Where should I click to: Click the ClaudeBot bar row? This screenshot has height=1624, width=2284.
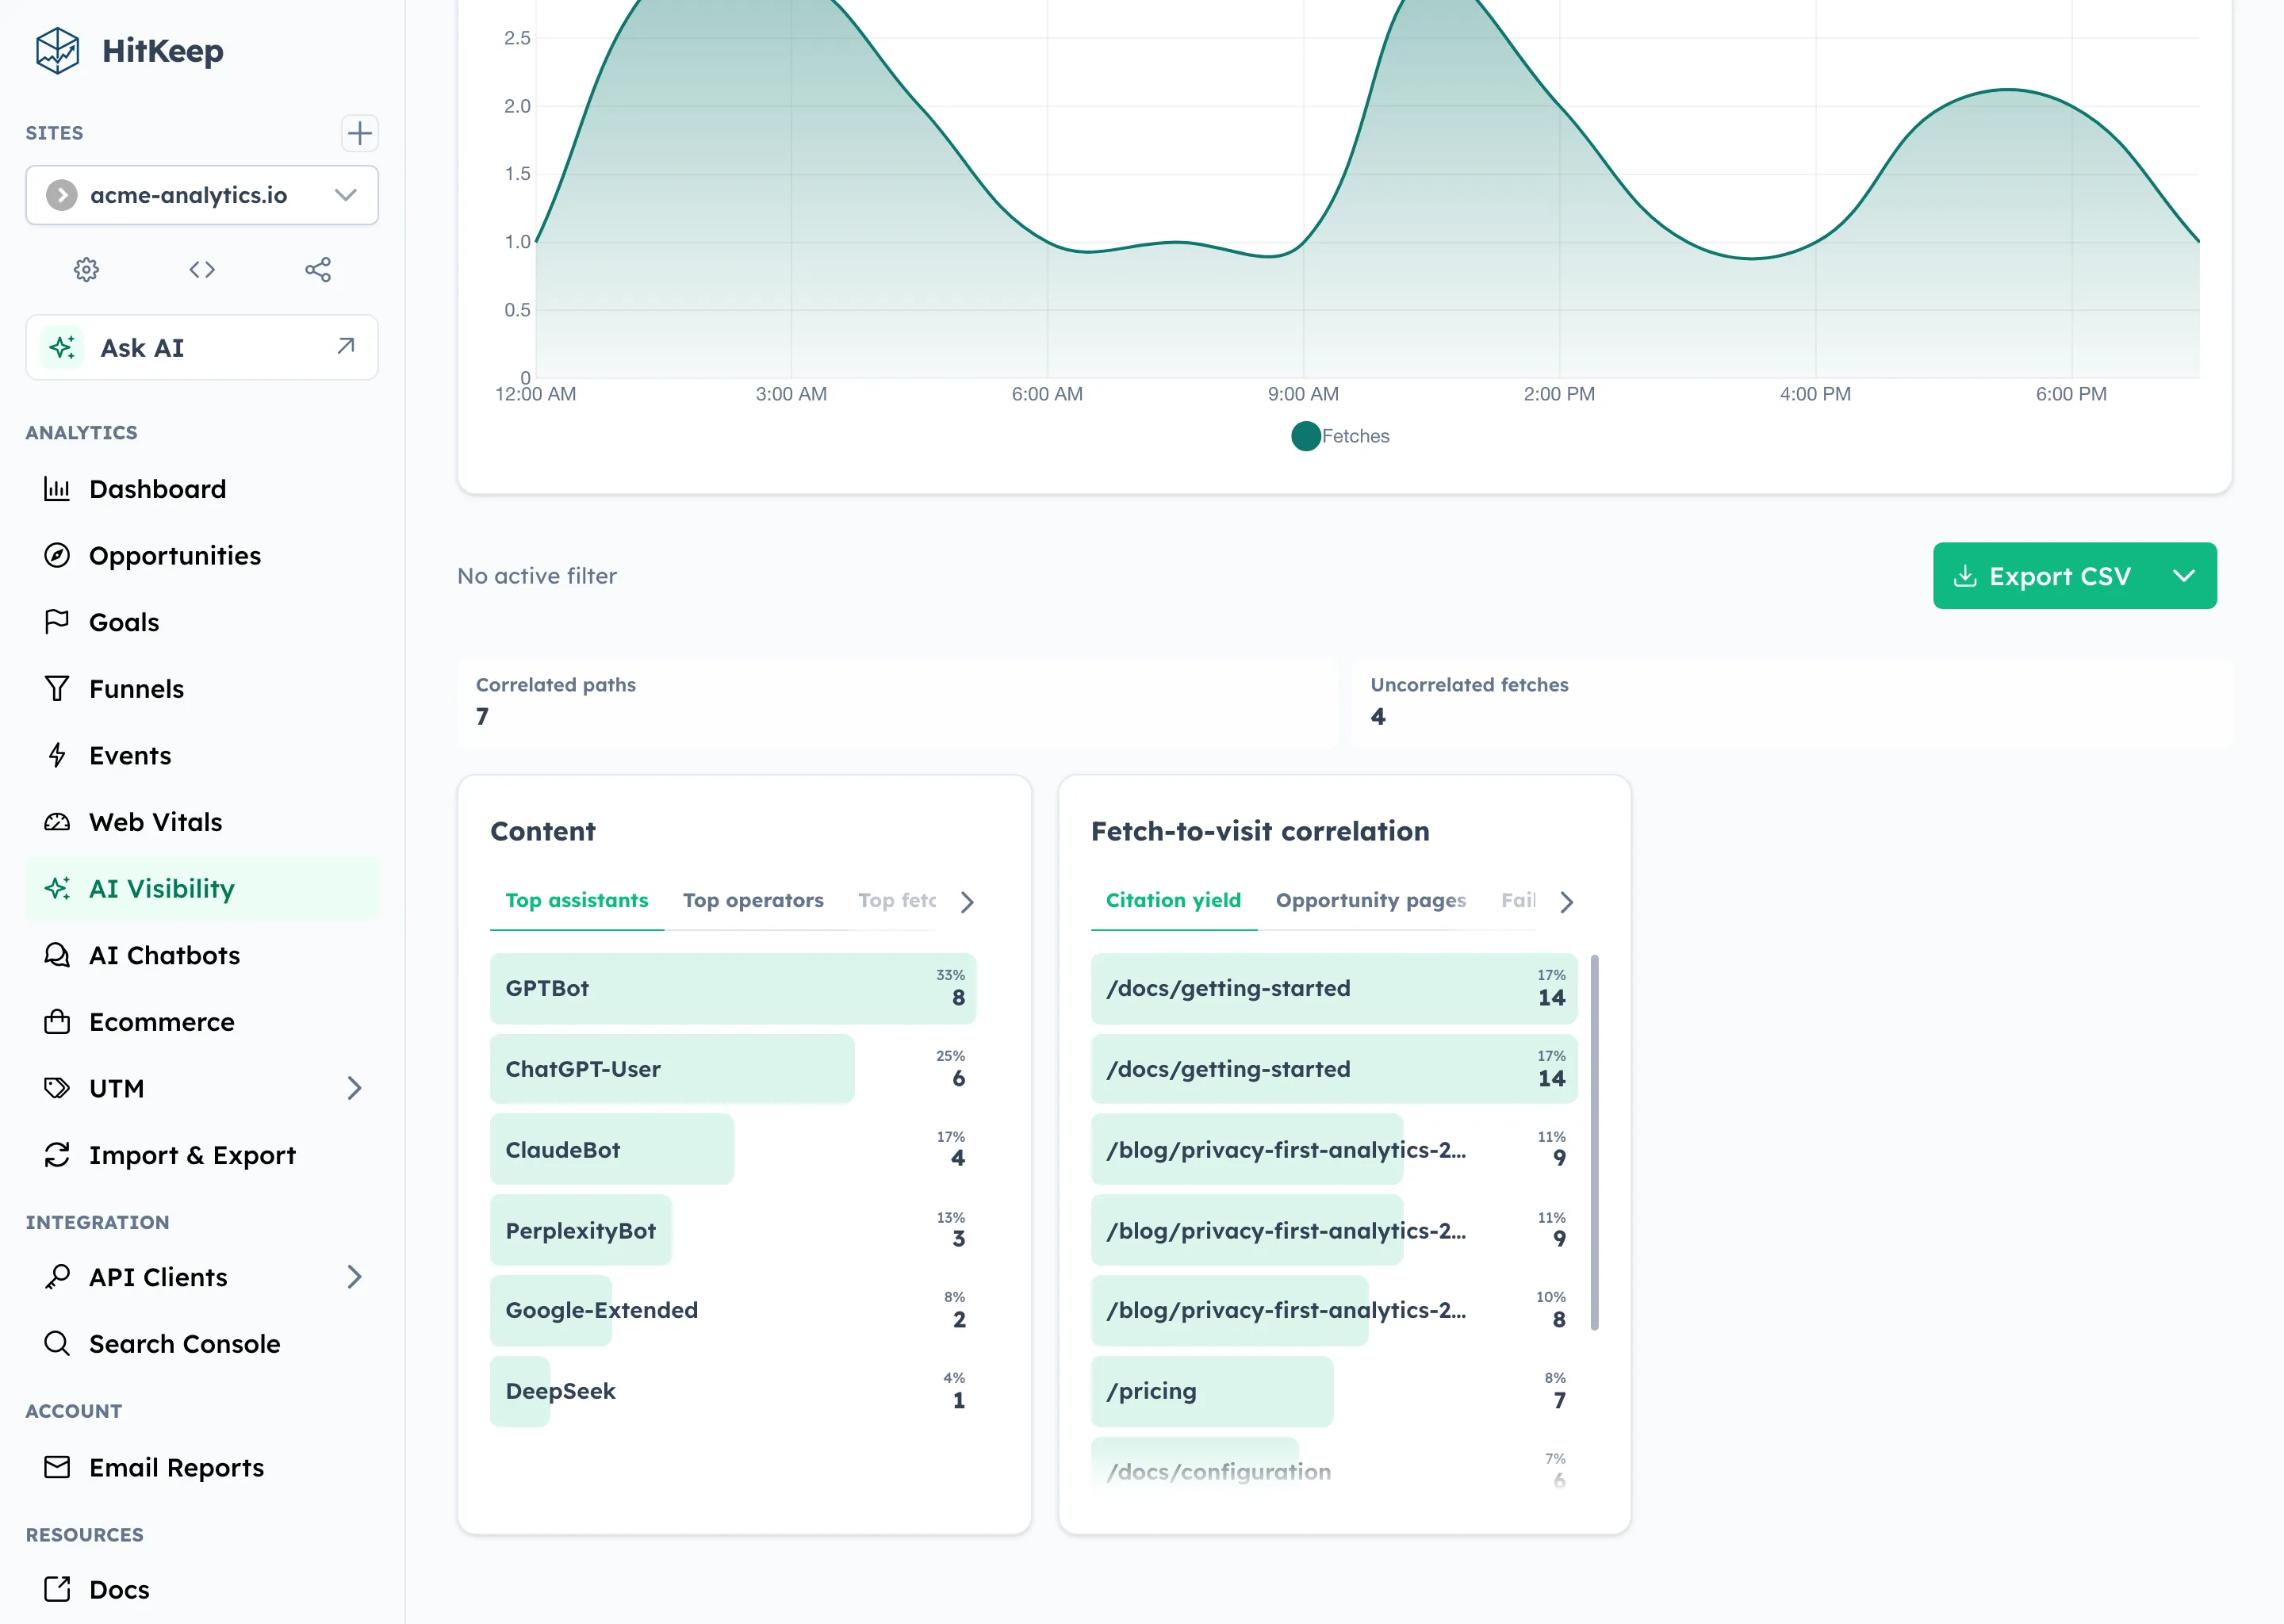pos(733,1150)
